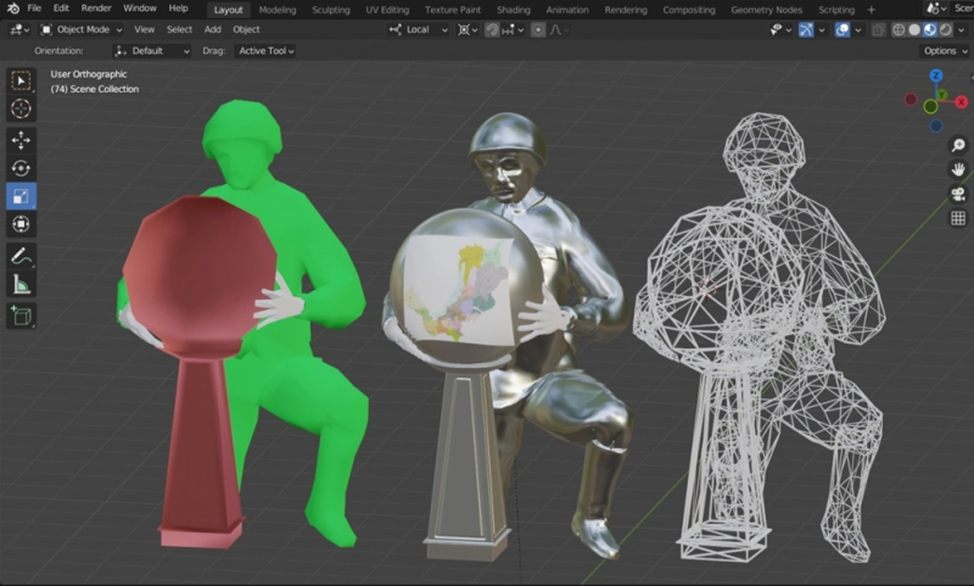Open Drag Active Tool dropdown
Viewport: 974px width, 586px height.
[265, 51]
